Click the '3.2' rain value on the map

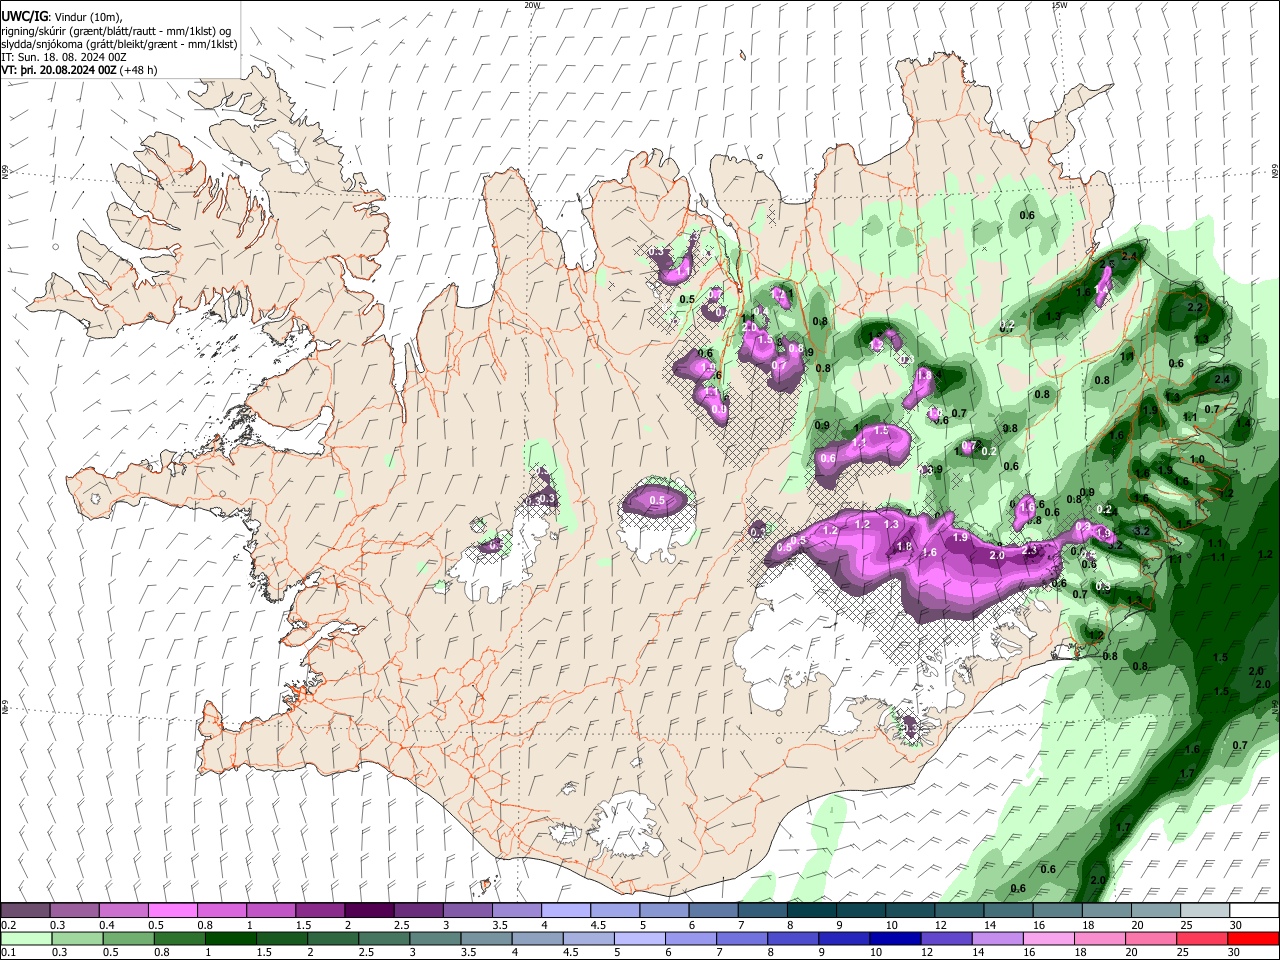(x=1143, y=530)
